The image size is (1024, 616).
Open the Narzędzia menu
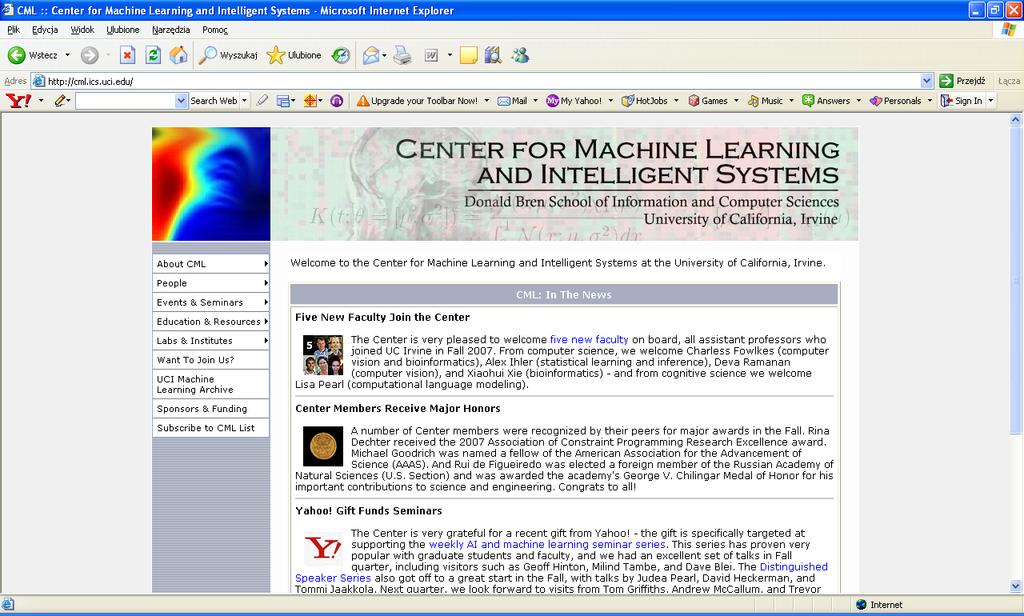[171, 29]
